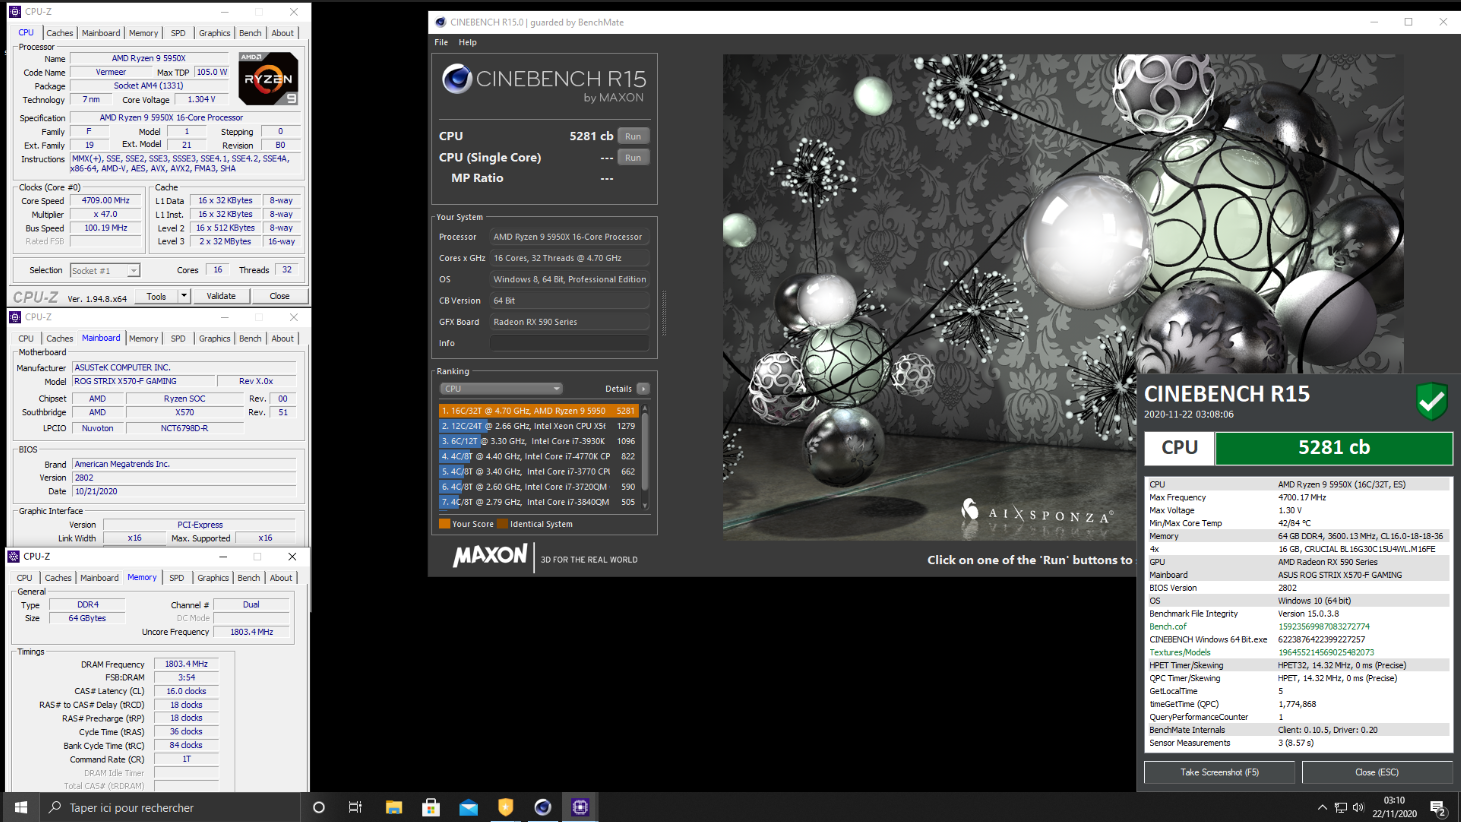Click the Validate button in CPU-Z
1461x822 pixels.
tap(221, 296)
